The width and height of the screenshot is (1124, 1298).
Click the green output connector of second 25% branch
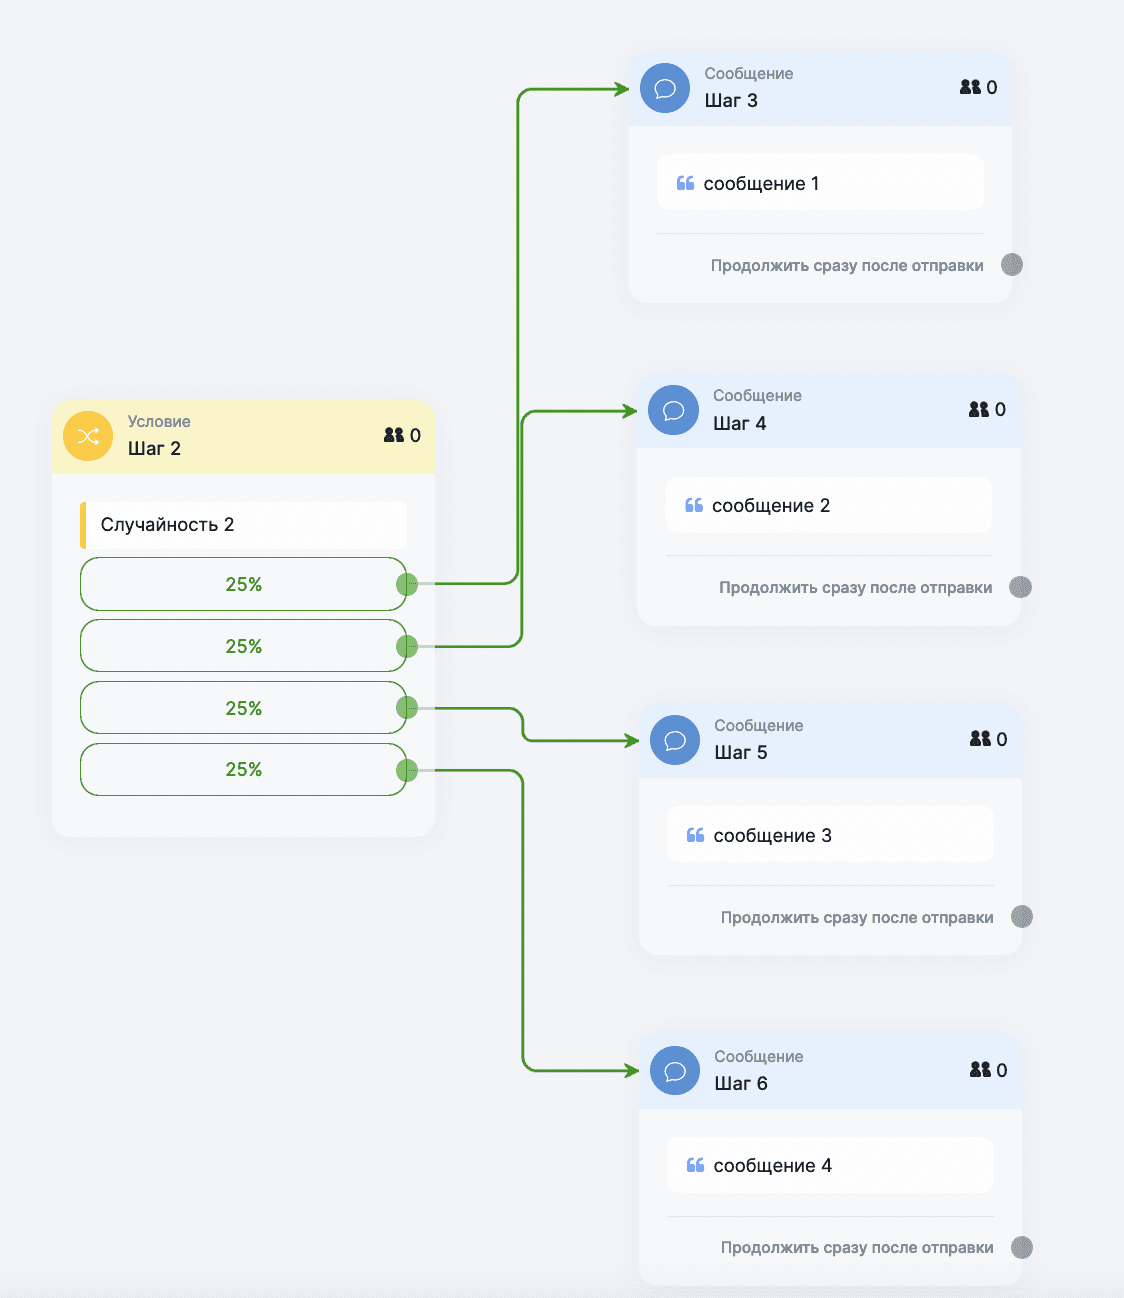[407, 646]
